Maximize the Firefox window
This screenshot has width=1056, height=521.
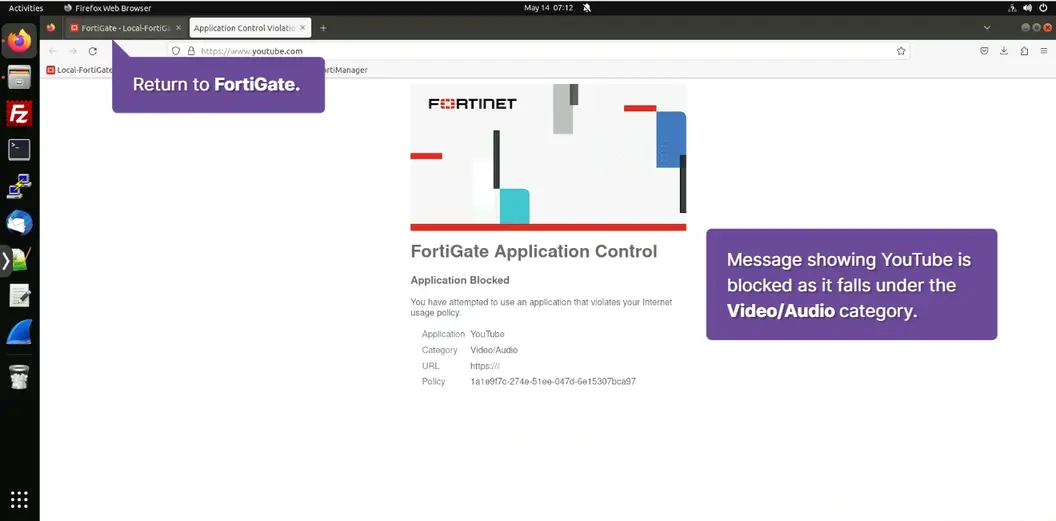[1036, 28]
